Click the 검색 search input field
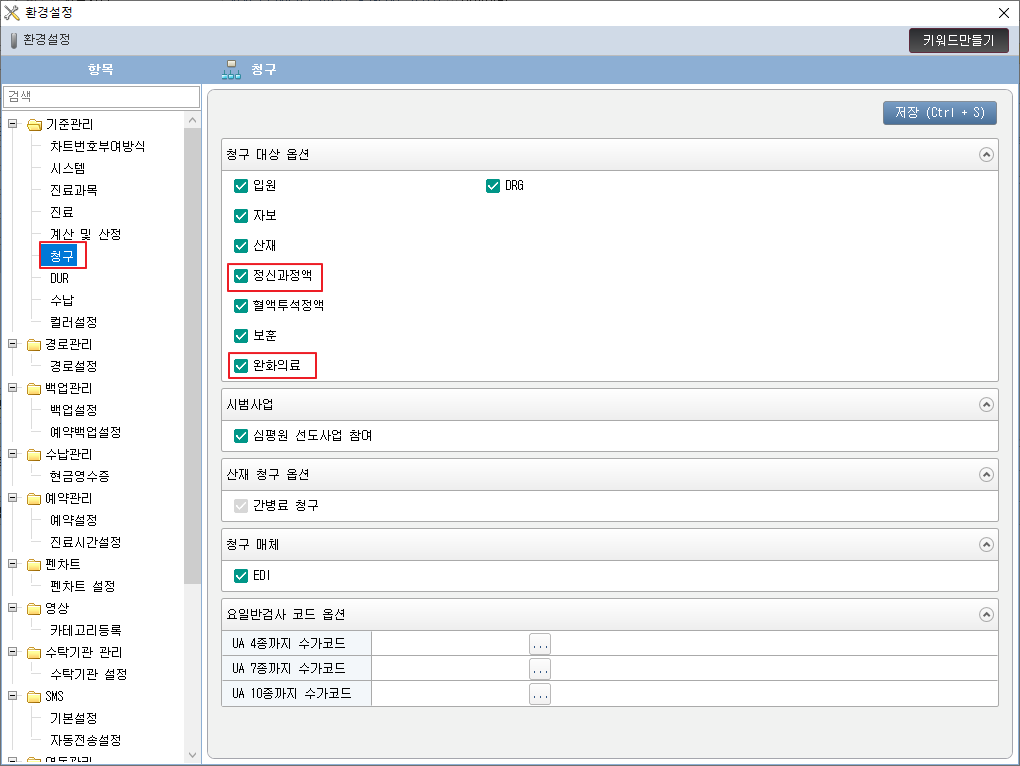Viewport: 1020px width, 766px height. point(101,96)
